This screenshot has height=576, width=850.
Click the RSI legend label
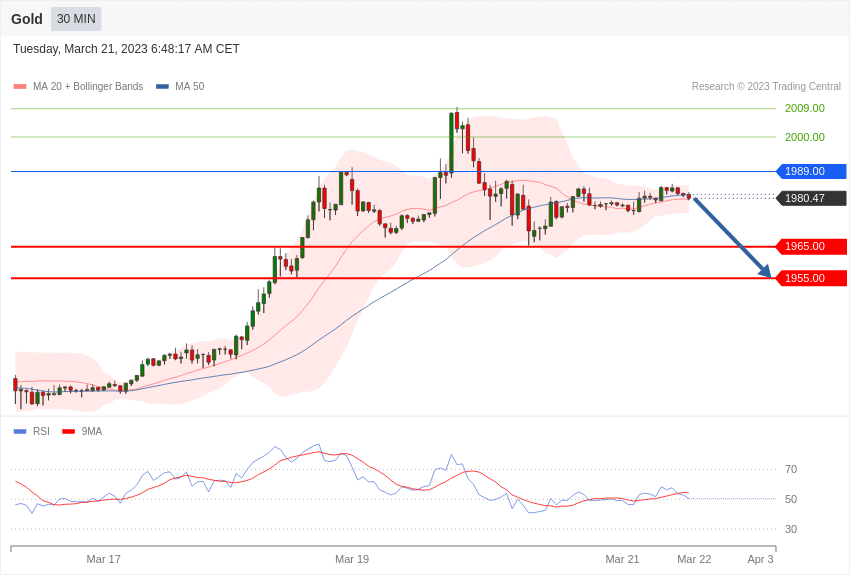point(41,431)
